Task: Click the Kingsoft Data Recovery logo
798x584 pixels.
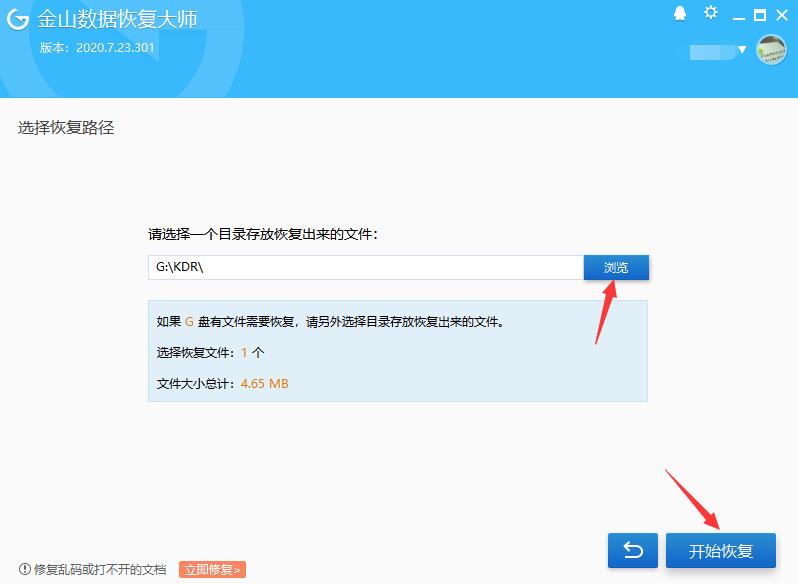Action: [x=17, y=19]
